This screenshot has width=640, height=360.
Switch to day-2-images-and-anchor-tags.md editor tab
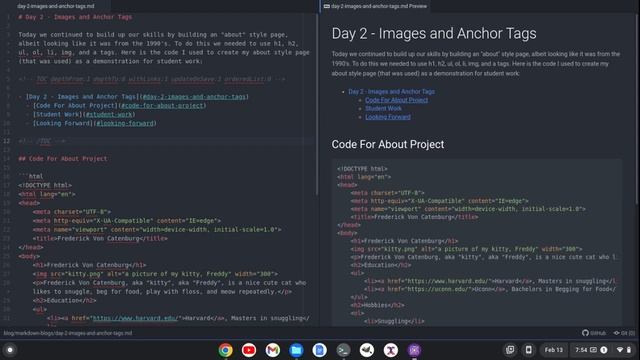[56, 6]
